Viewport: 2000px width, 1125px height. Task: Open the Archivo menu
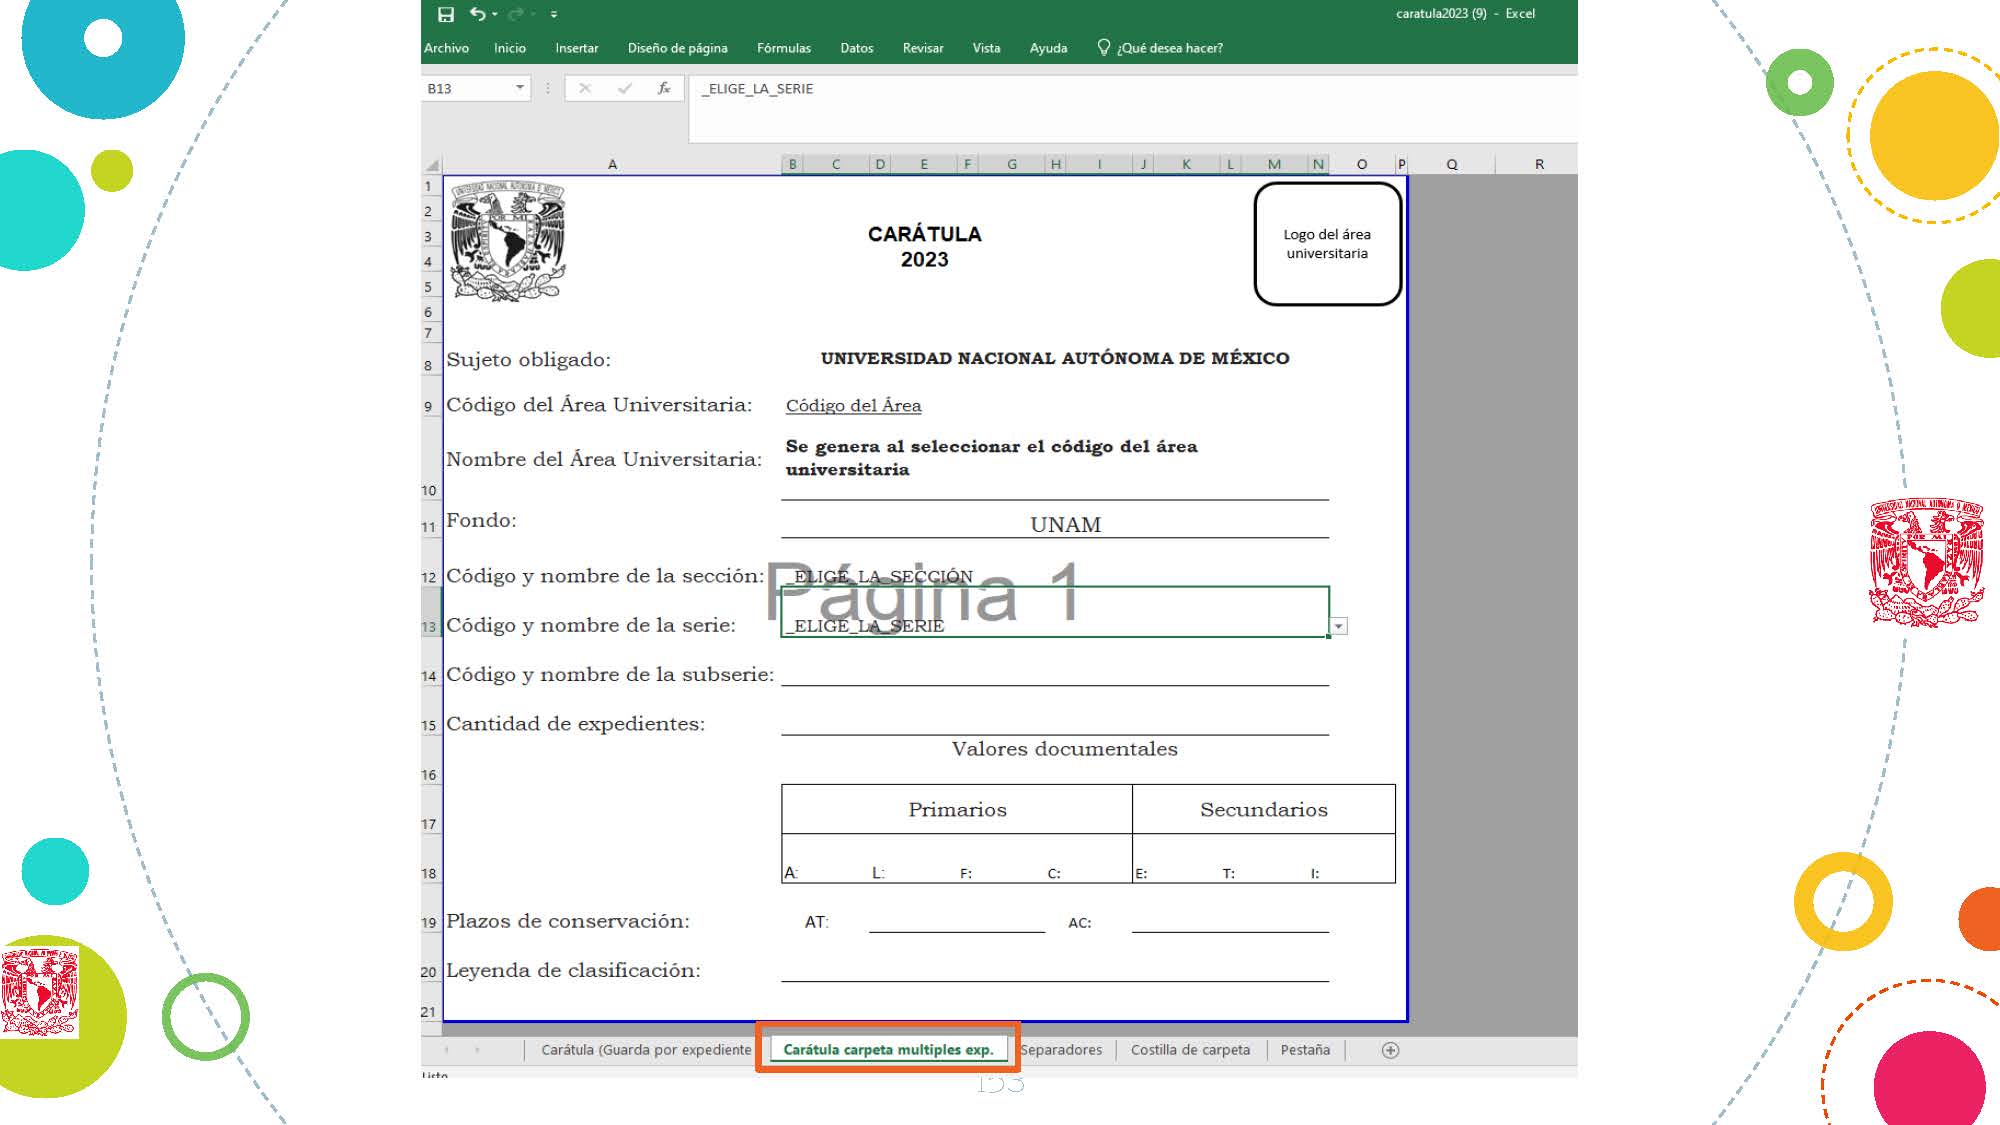pos(446,48)
